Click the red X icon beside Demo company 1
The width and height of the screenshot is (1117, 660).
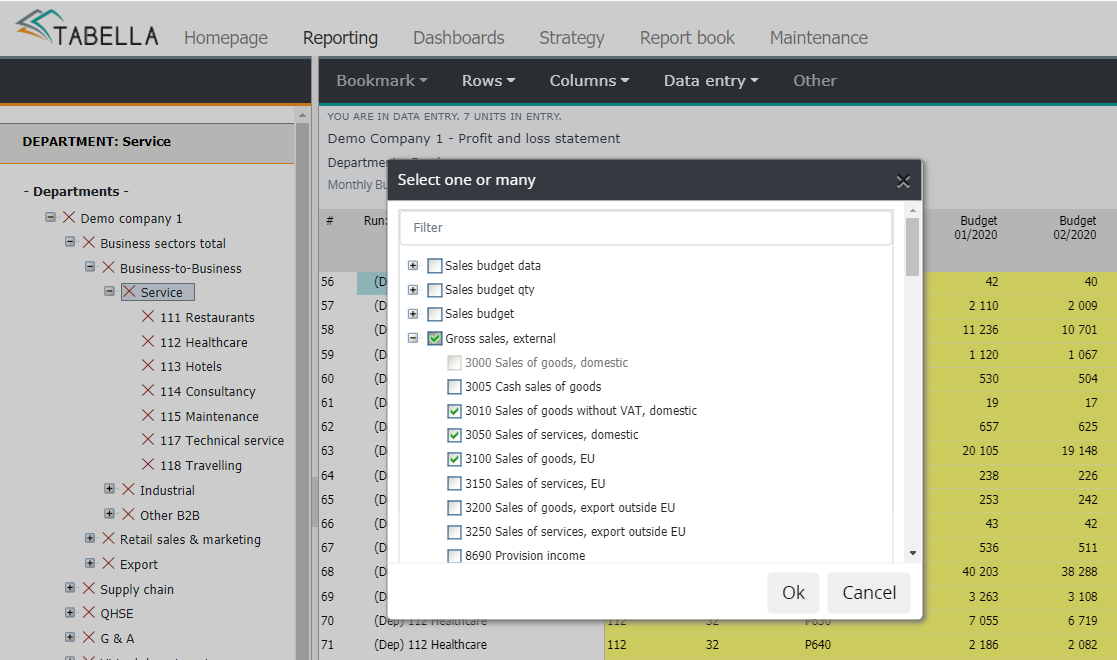(69, 217)
